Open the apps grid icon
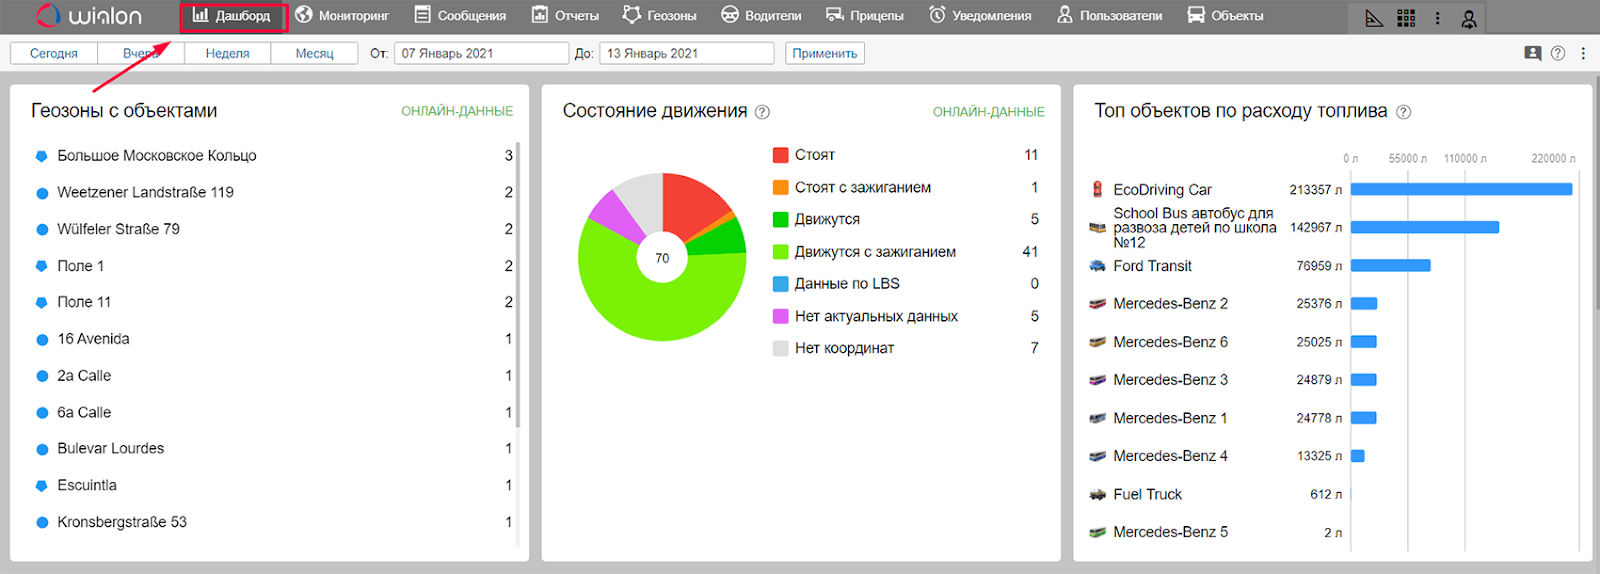Screen dimensions: 1600x574 (1406, 18)
